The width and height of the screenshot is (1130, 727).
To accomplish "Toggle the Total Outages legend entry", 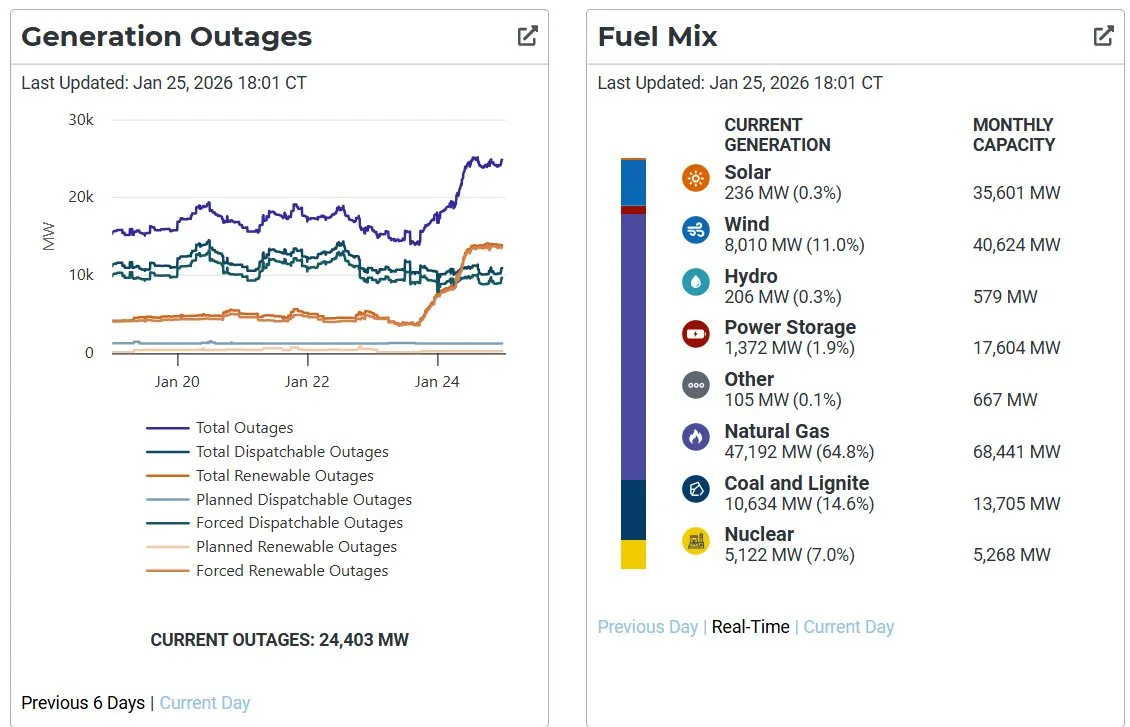I will (246, 428).
